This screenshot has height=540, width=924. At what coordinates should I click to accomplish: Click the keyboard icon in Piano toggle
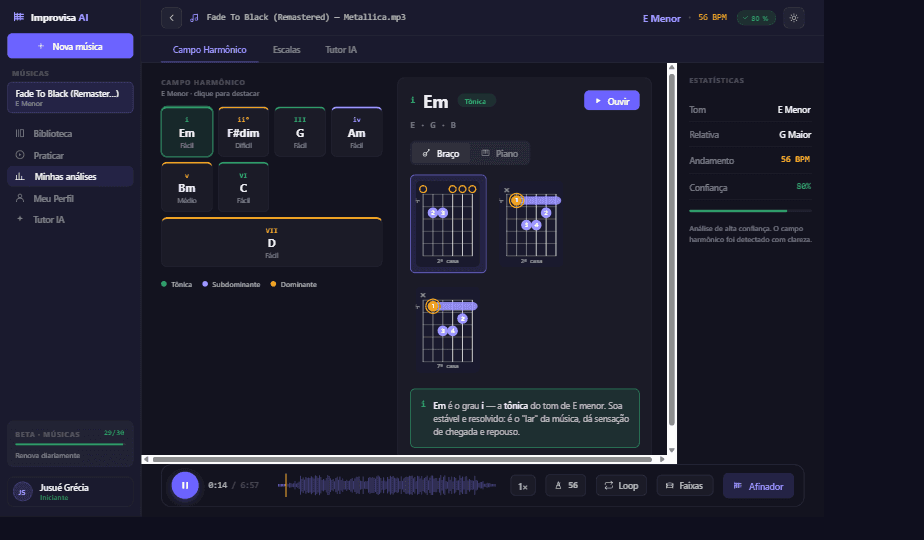(486, 153)
